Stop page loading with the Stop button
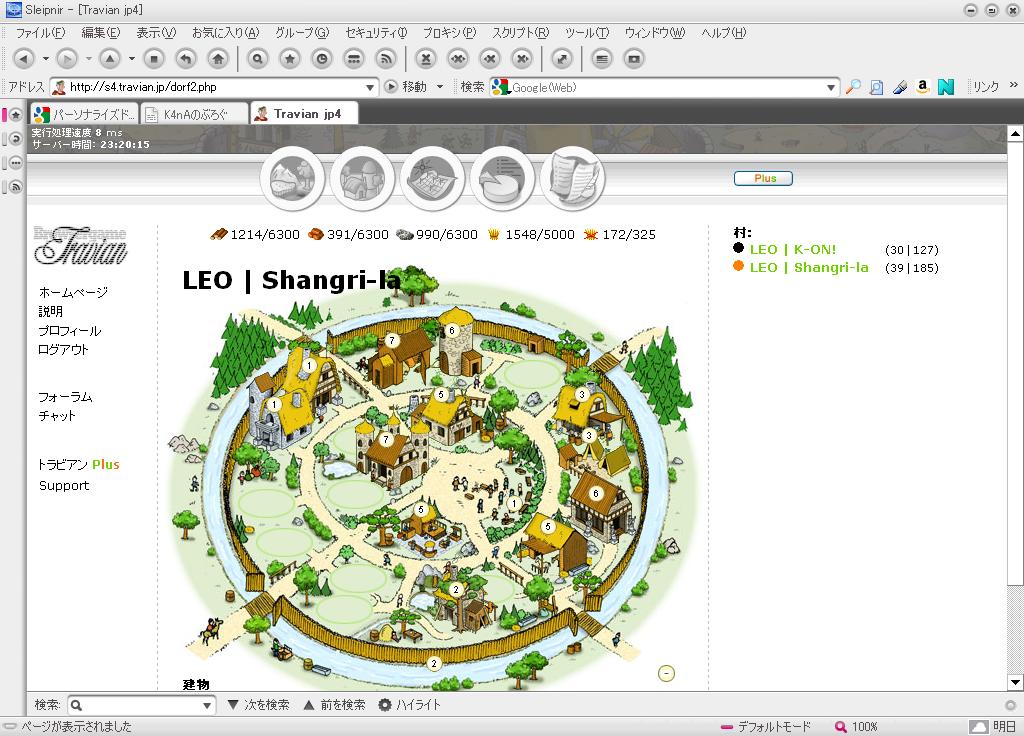Screen dimensions: 1024x736 tap(154, 59)
